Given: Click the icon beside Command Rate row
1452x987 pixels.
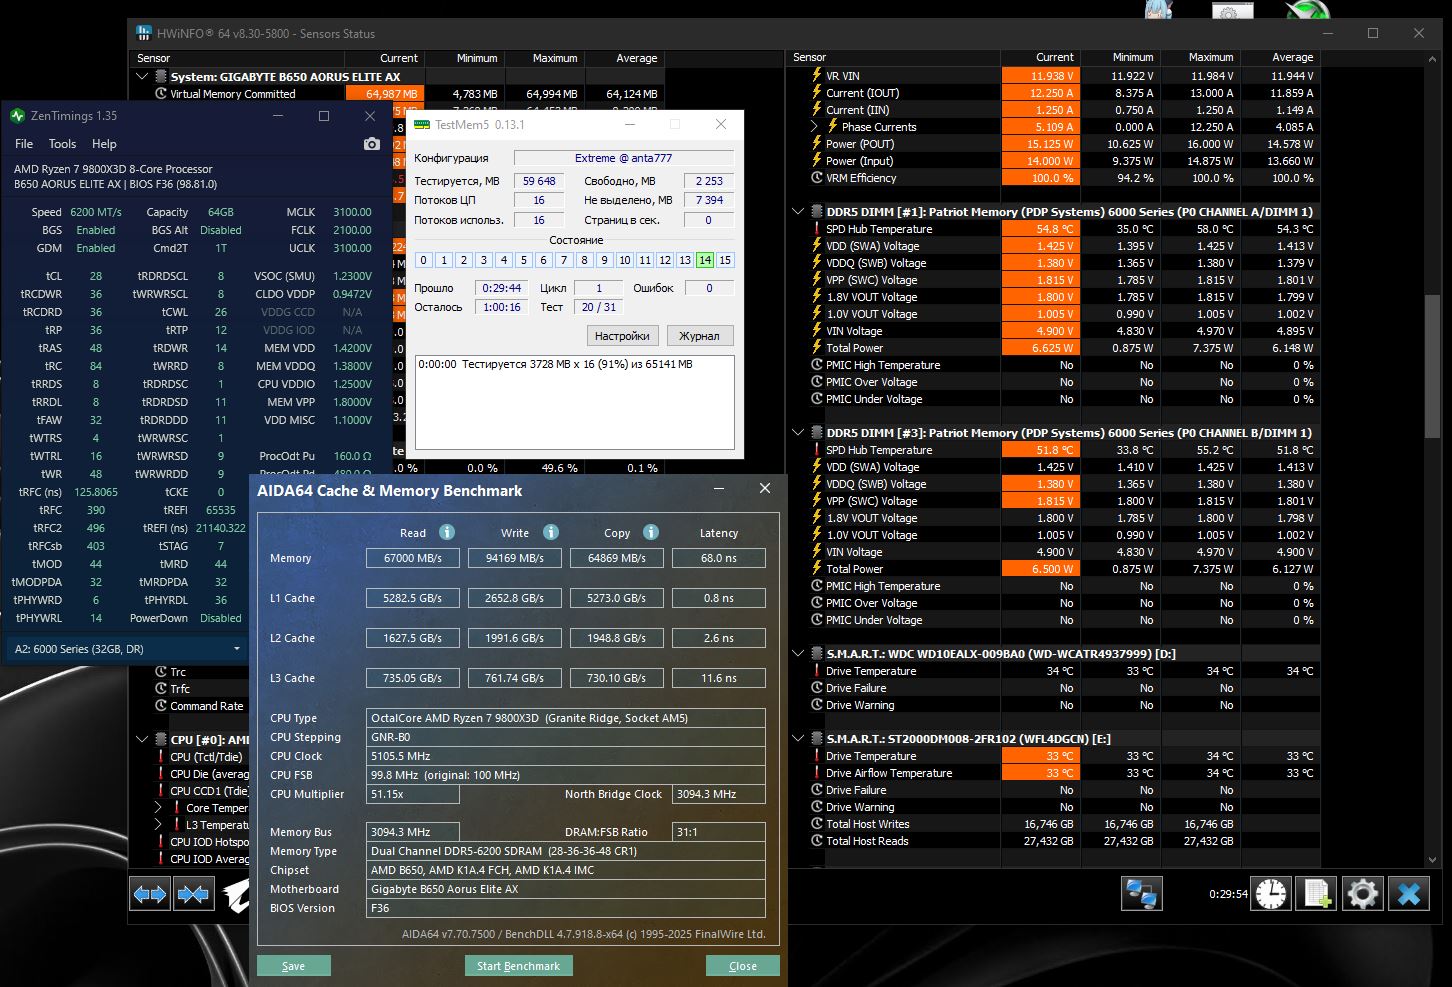Looking at the screenshot, I should coord(161,706).
